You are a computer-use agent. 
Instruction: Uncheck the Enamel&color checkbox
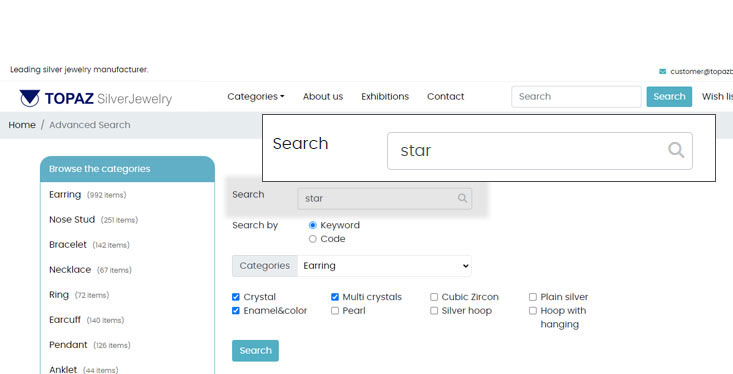click(x=236, y=310)
